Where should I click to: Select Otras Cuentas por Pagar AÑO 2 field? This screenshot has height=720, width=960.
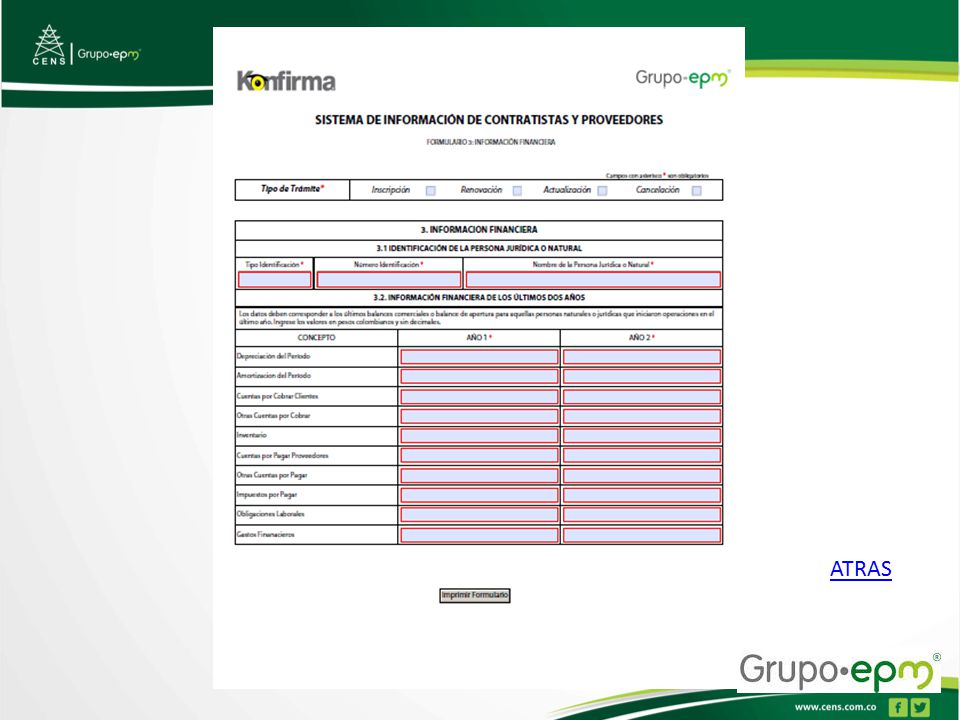click(x=642, y=476)
